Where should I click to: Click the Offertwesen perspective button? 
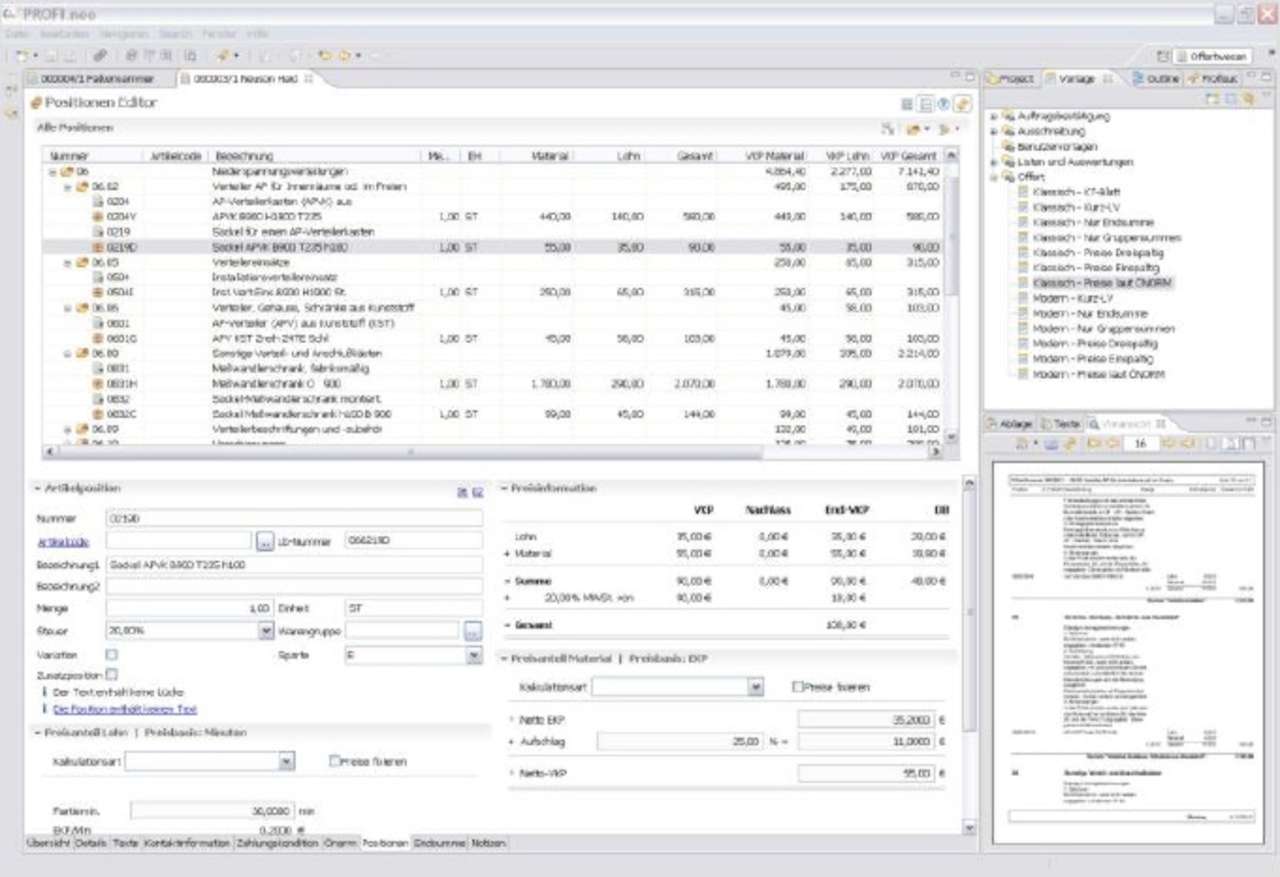[x=1211, y=57]
